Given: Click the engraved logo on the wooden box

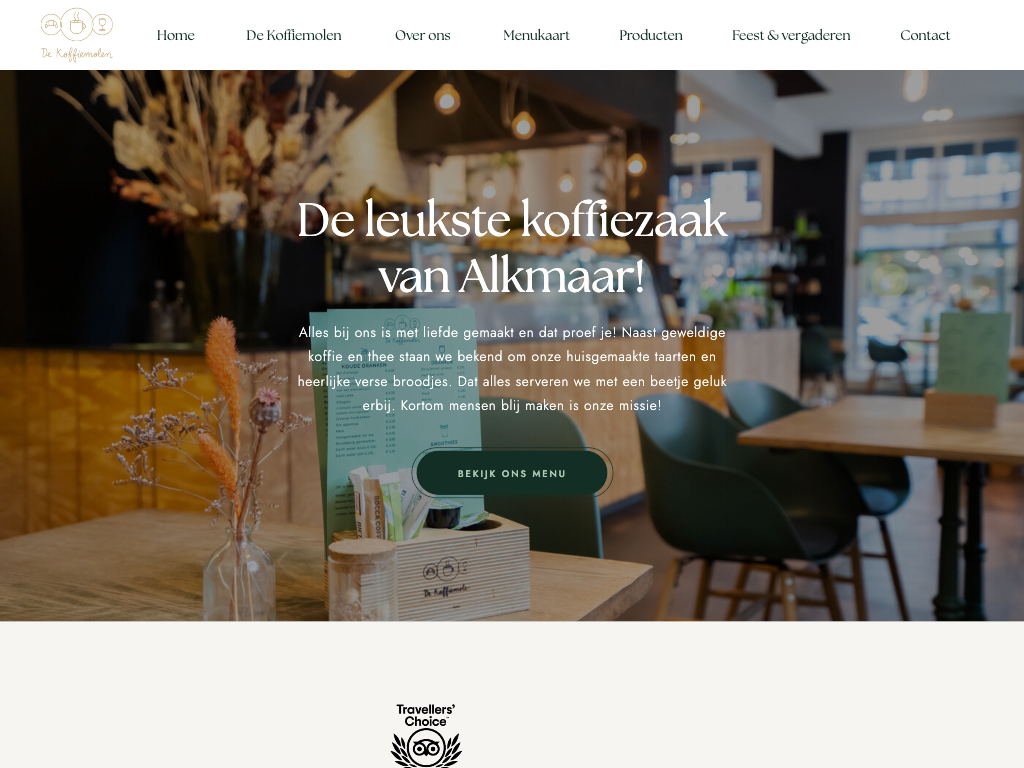Looking at the screenshot, I should (x=446, y=577).
